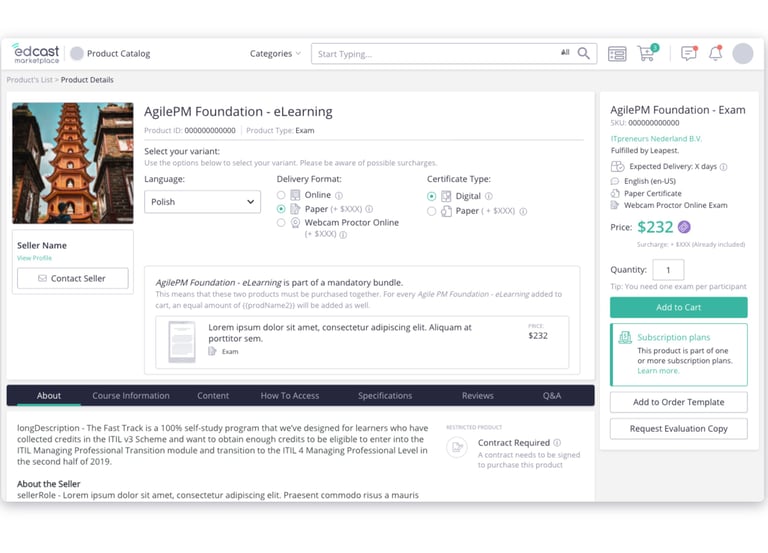Click the search magnifier icon
The height and width of the screenshot is (553, 768).
[x=583, y=53]
